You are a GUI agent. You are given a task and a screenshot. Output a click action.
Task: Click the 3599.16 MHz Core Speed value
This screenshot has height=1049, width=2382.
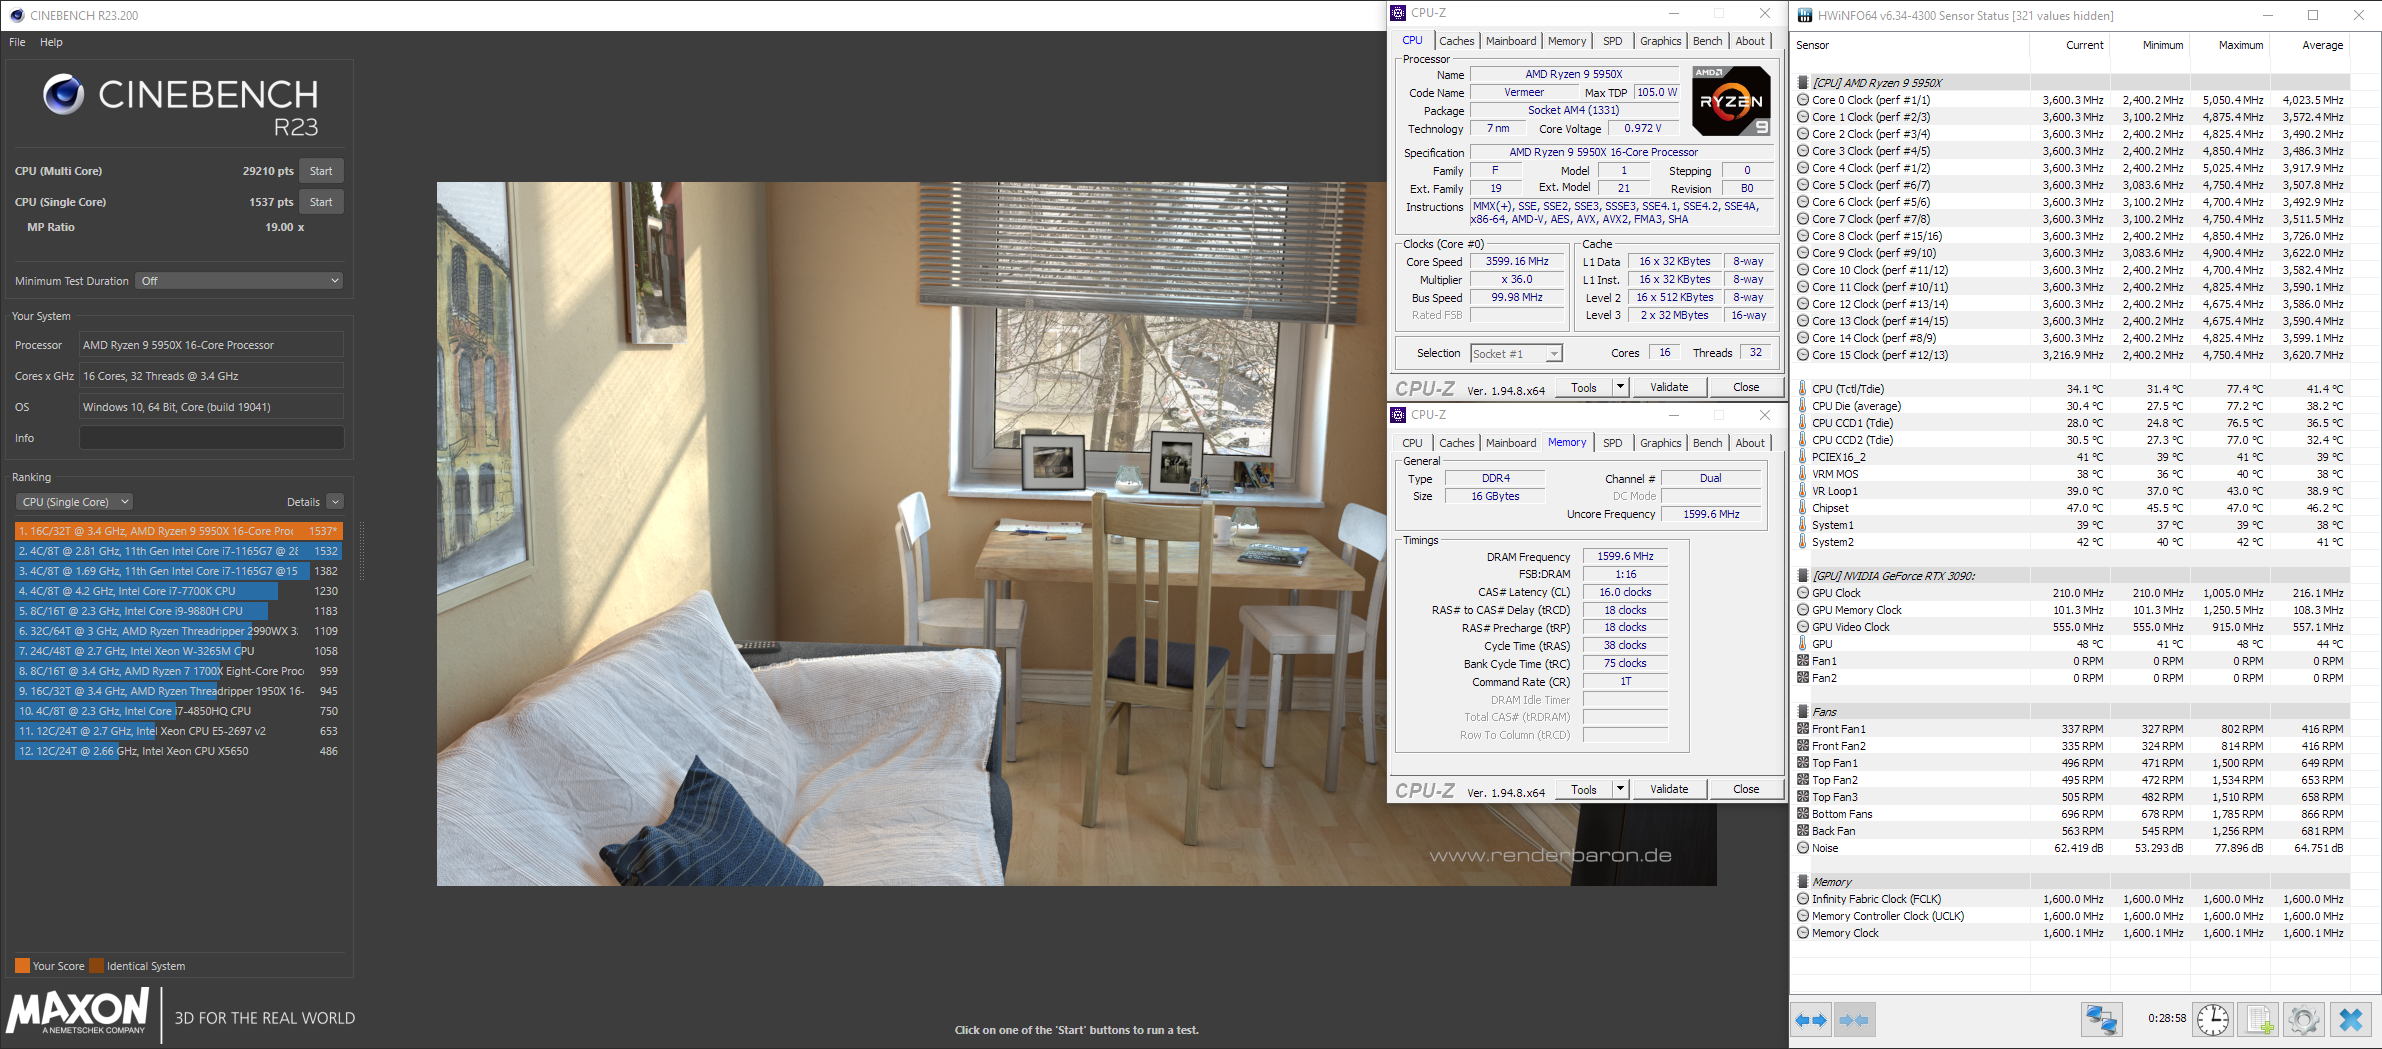[1517, 261]
